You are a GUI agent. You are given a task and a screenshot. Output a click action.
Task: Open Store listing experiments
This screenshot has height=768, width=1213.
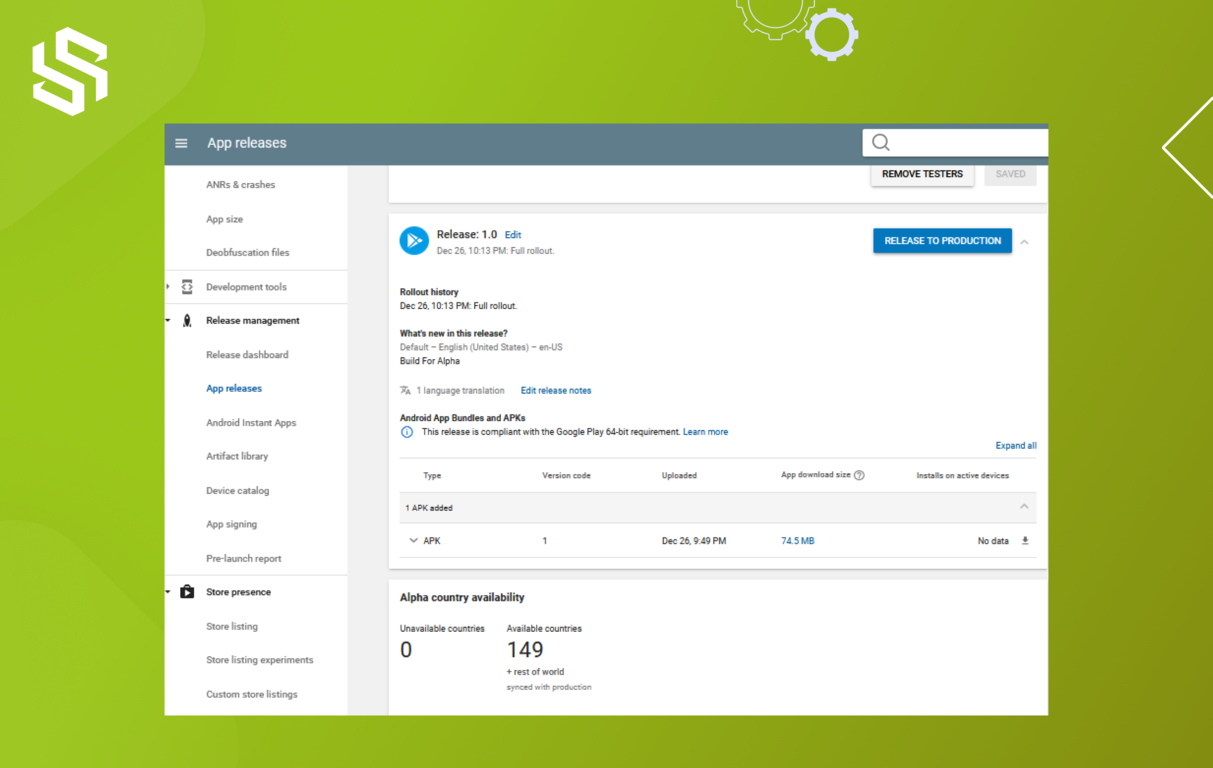tap(259, 660)
